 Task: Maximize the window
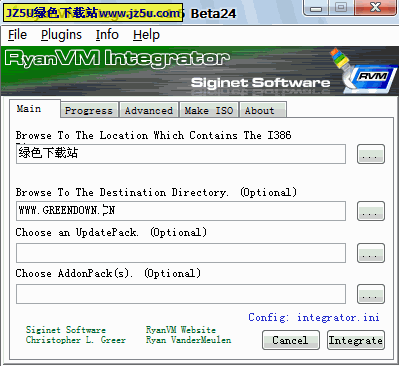[341, 7]
